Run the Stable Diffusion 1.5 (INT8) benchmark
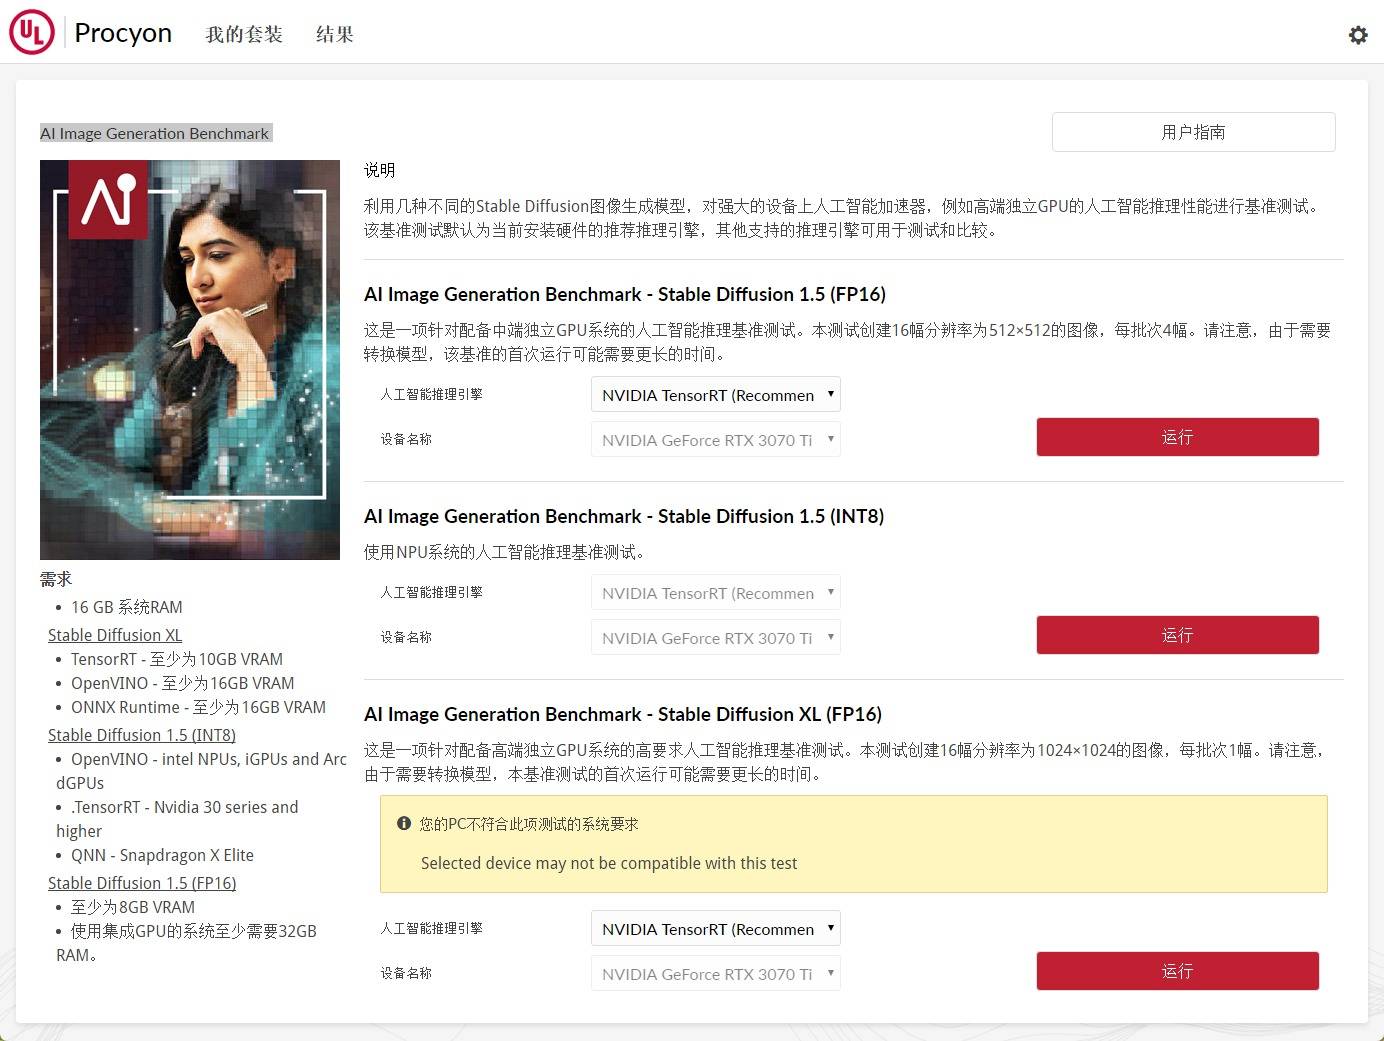Image resolution: width=1384 pixels, height=1041 pixels. coord(1177,635)
